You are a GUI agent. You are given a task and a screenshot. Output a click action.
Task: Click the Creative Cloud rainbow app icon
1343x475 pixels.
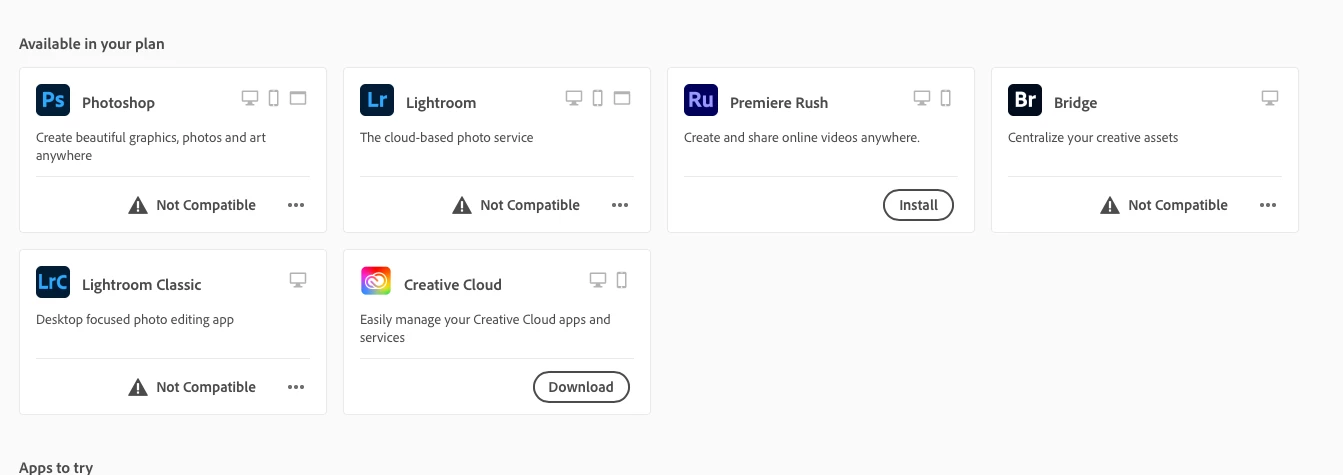coord(376,283)
